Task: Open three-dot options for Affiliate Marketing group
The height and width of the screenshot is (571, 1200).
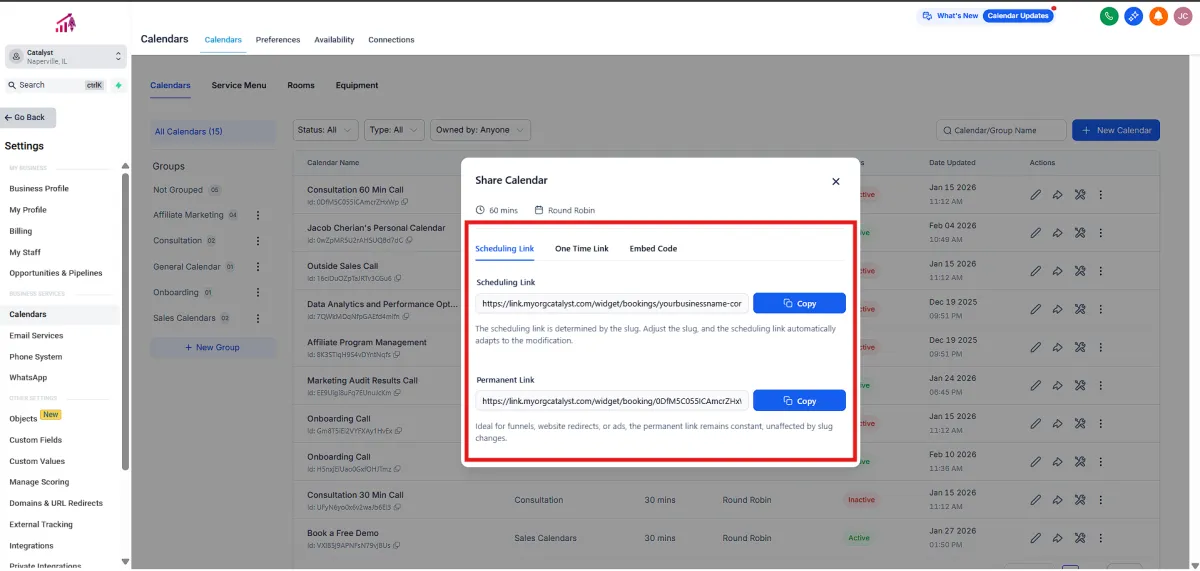Action: (x=258, y=215)
